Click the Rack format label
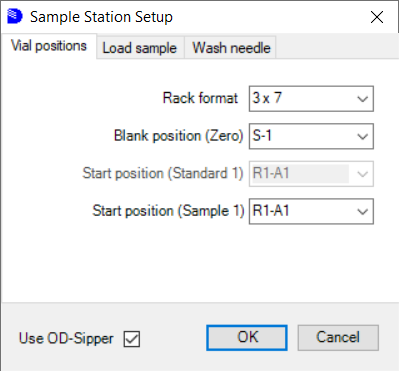 click(200, 98)
